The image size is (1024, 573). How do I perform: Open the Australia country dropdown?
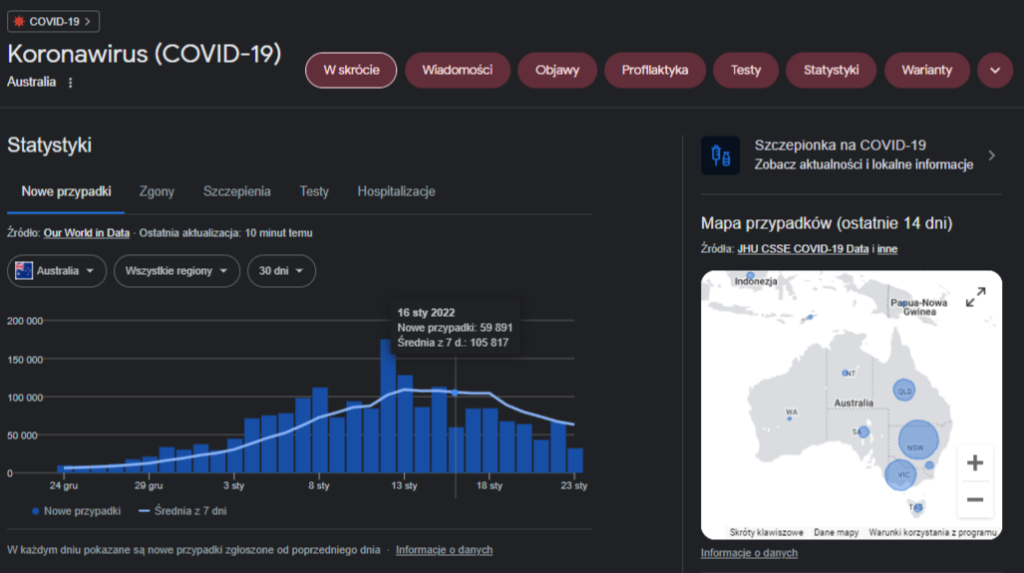[57, 271]
